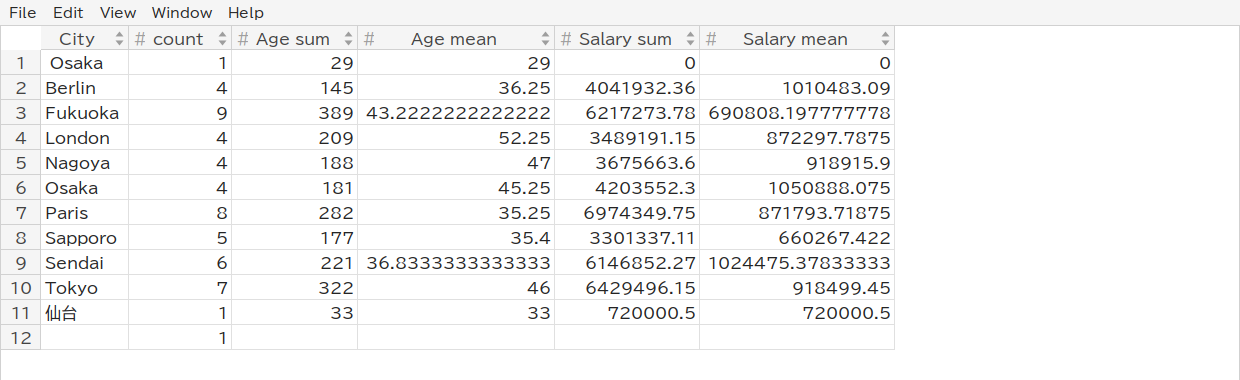The image size is (1240, 380).
Task: Select row number 1
Action: click(20, 63)
